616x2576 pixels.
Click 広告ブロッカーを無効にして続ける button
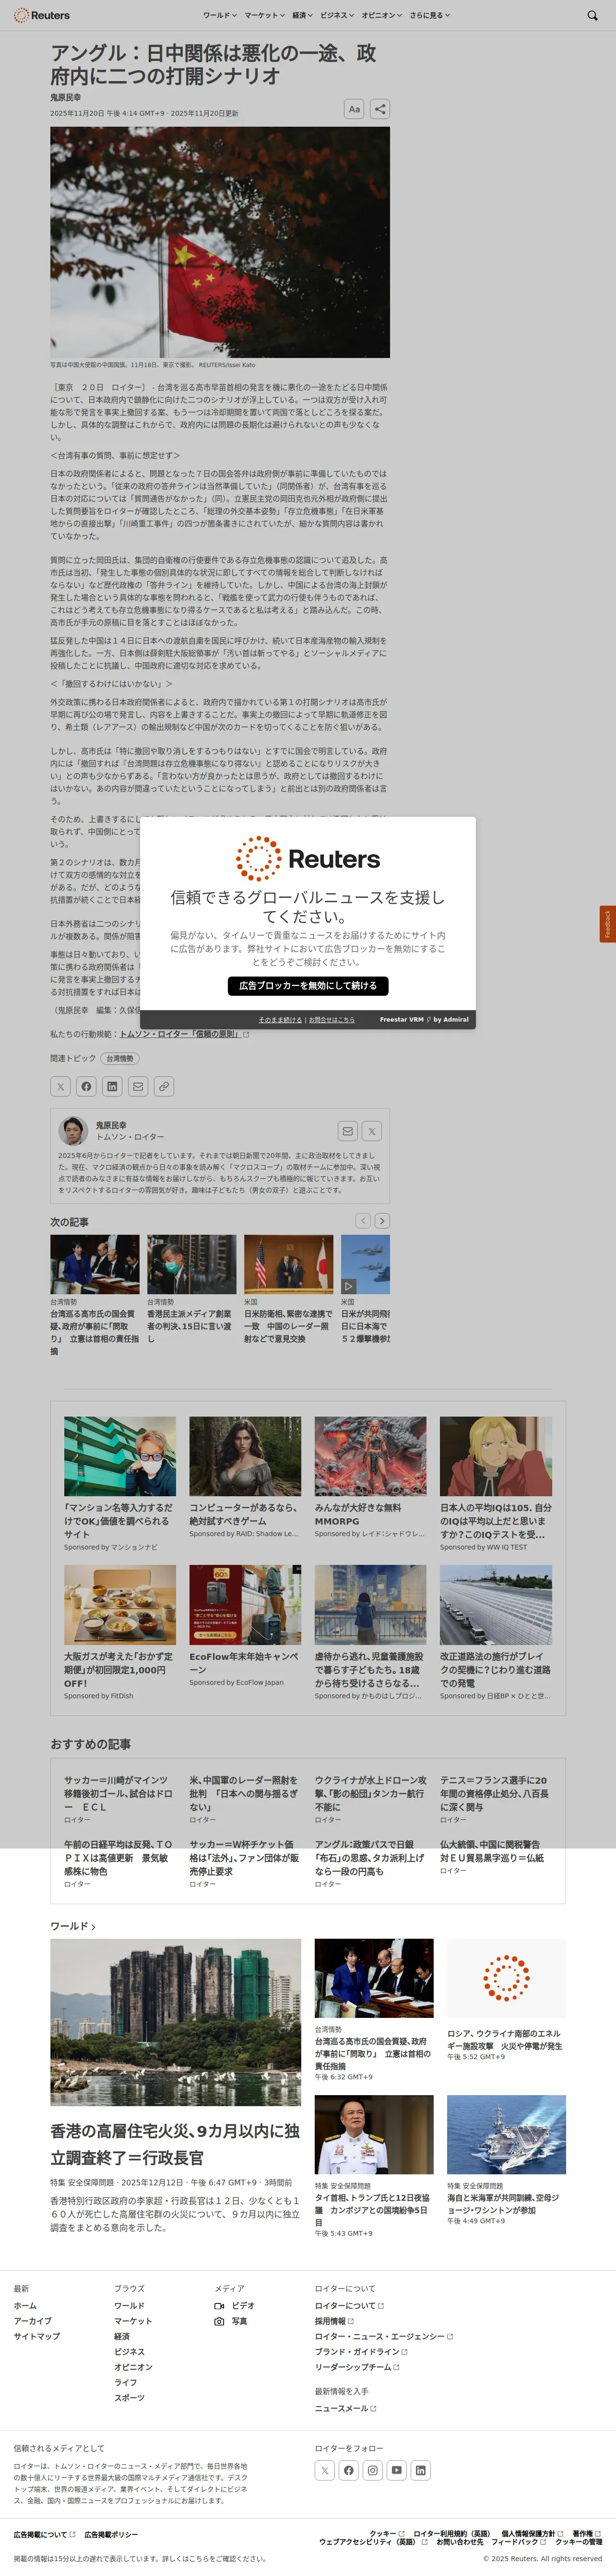[308, 985]
